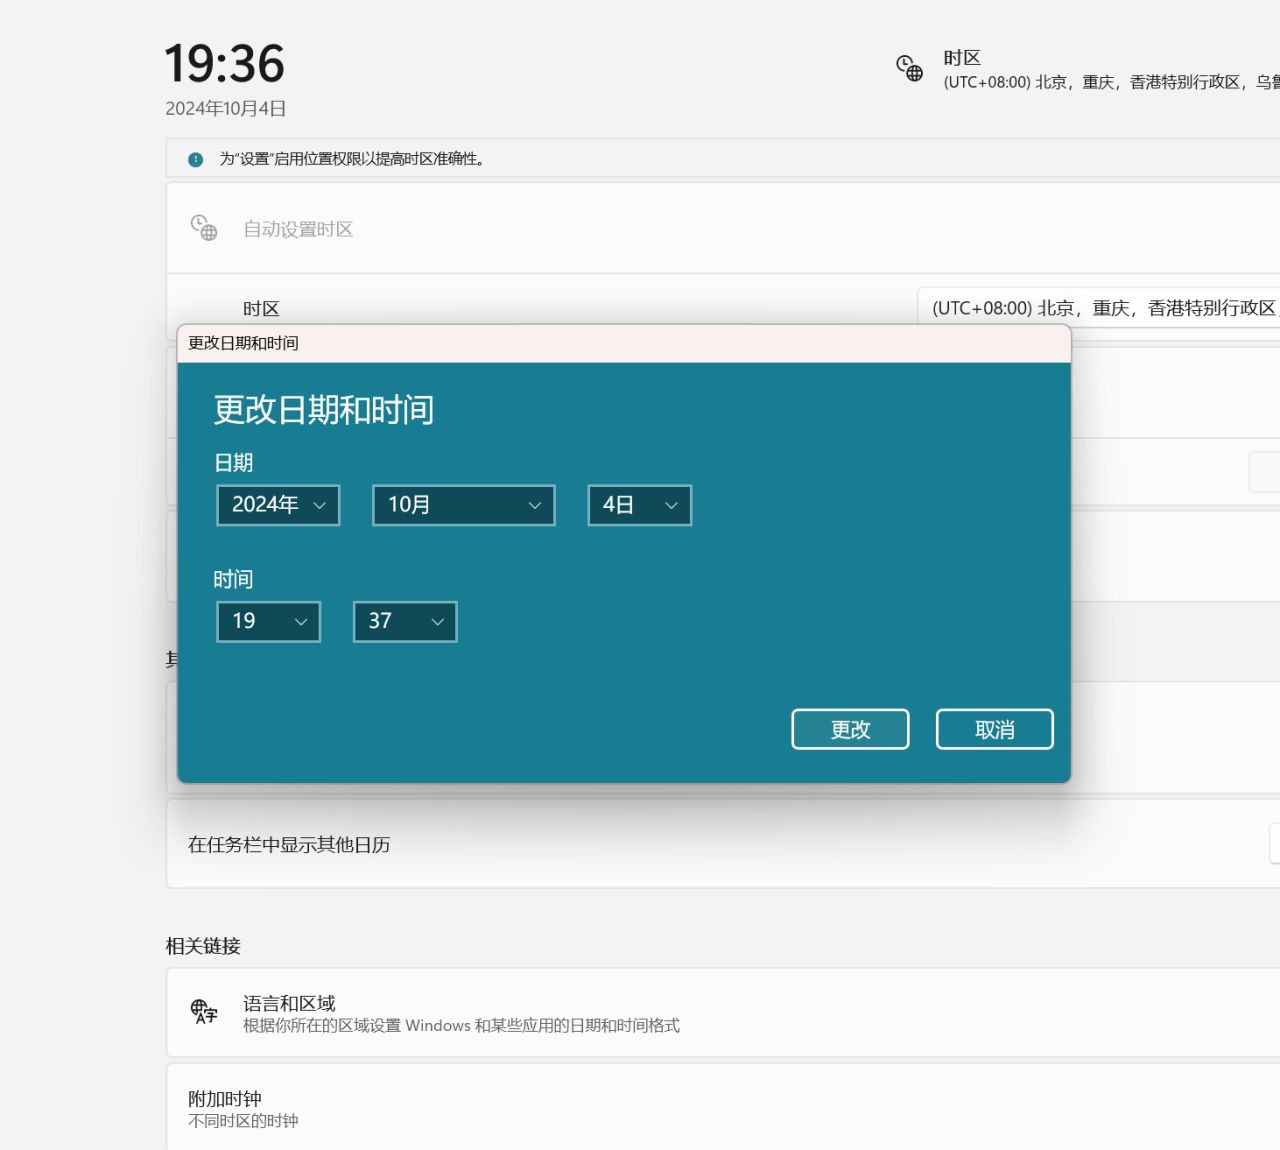
Task: Click the large 更改日期和时间 heading in the dialog
Action: 324,410
